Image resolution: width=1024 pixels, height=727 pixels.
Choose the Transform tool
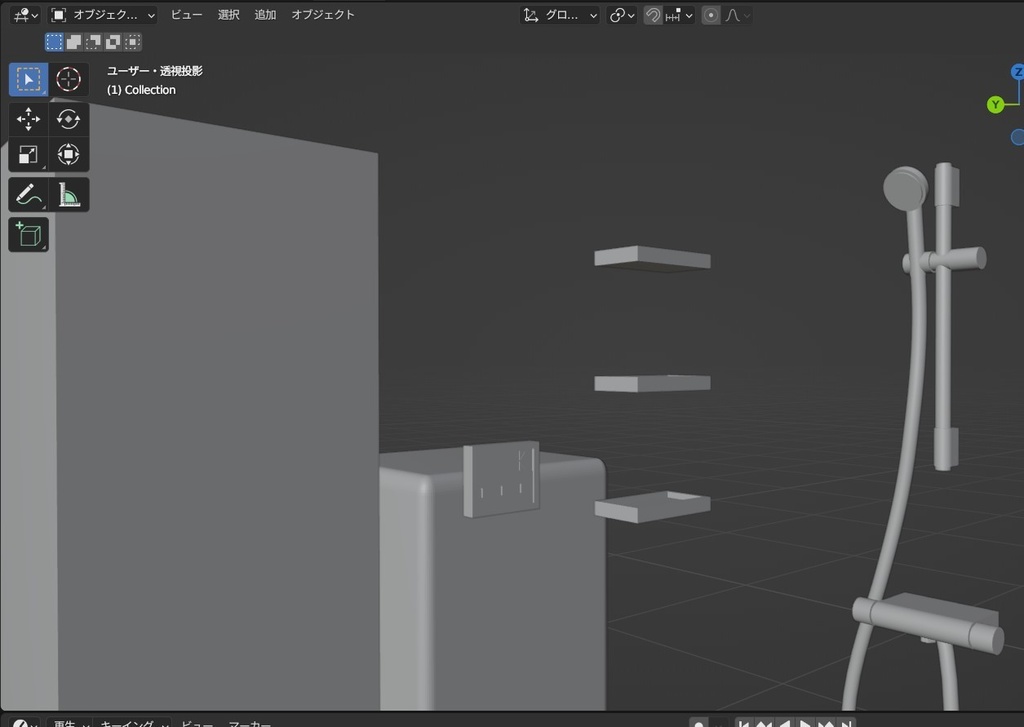[x=68, y=155]
